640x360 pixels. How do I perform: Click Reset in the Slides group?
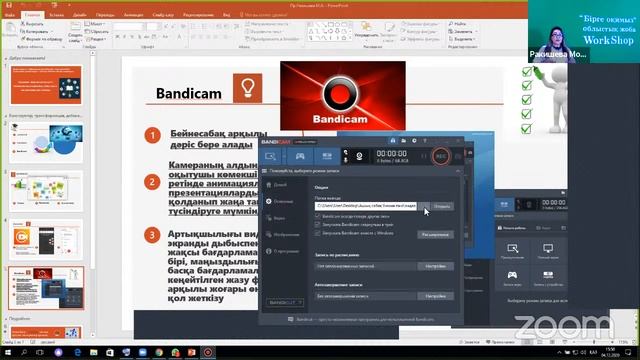[x=97, y=31]
